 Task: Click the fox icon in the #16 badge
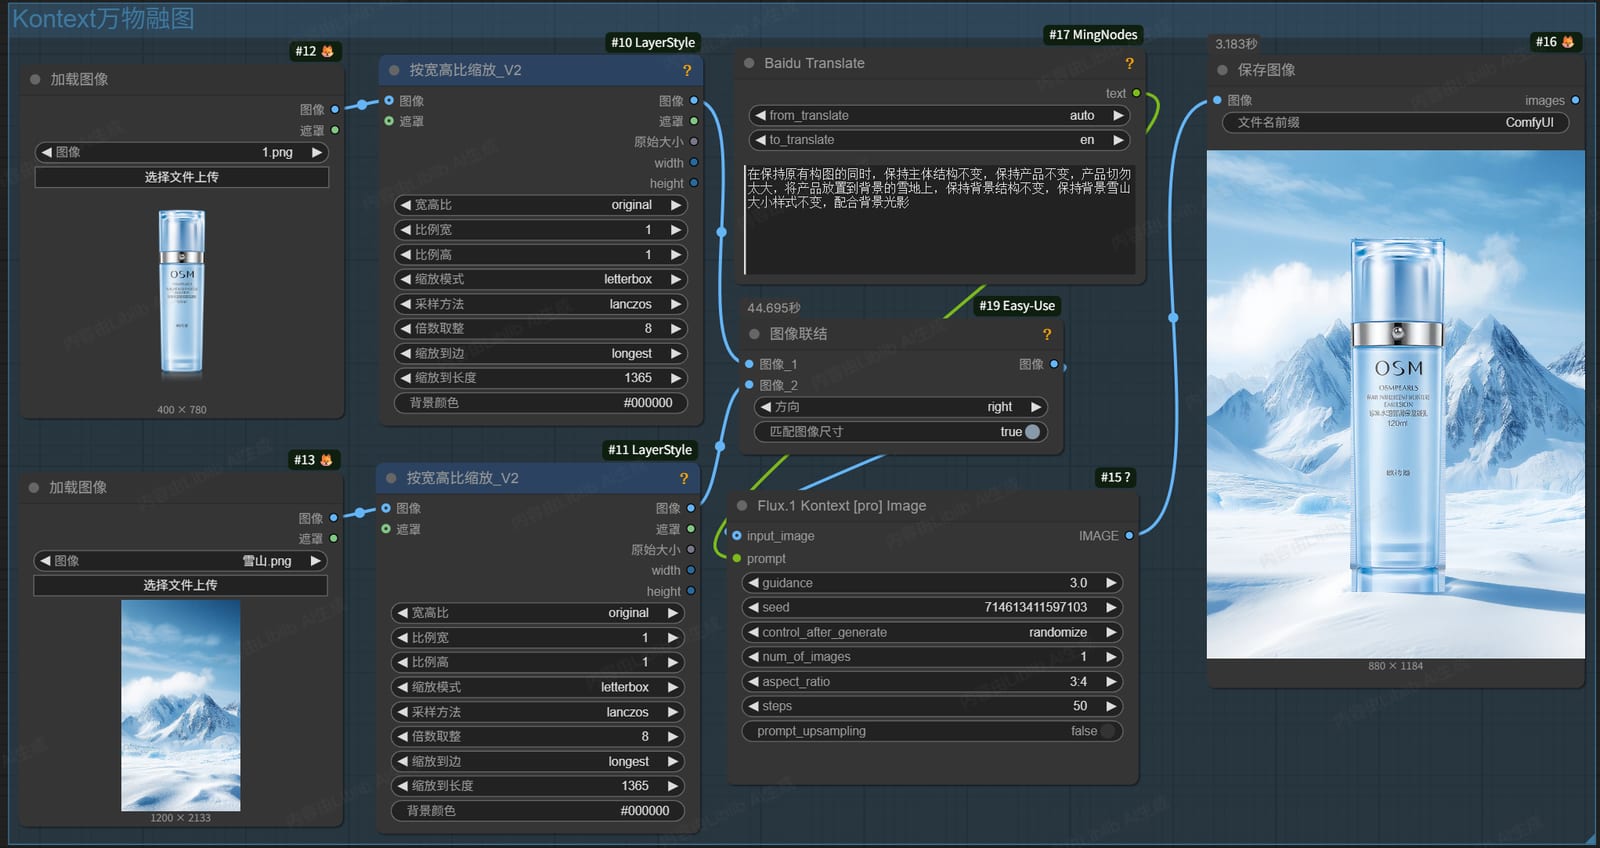pyautogui.click(x=1568, y=42)
